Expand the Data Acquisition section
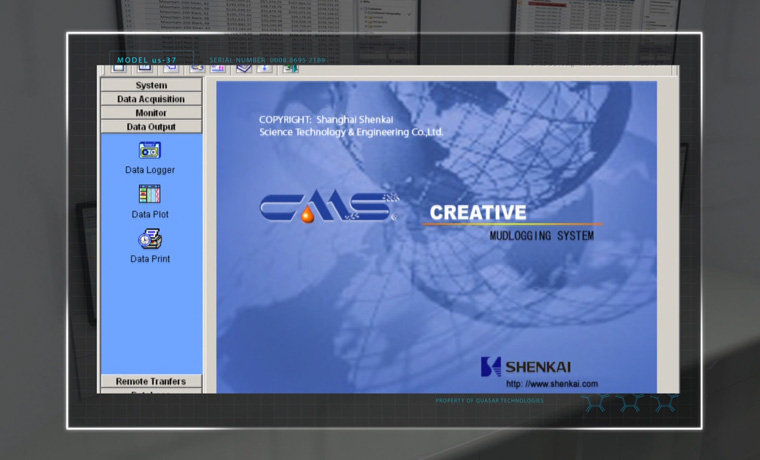Viewport: 760px width, 460px height. [x=151, y=100]
